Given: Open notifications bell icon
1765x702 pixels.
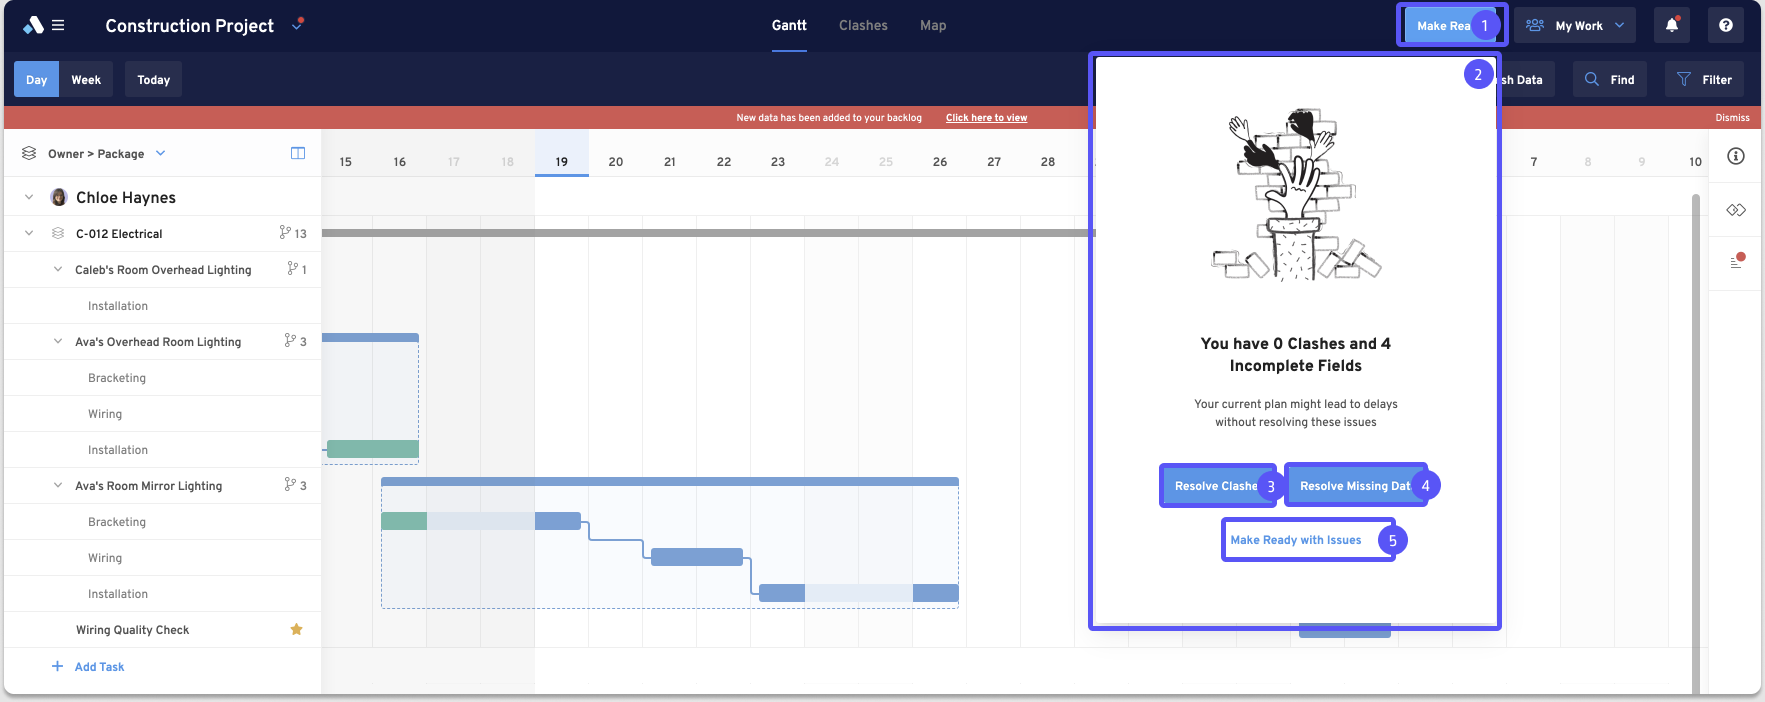Looking at the screenshot, I should click(1672, 25).
